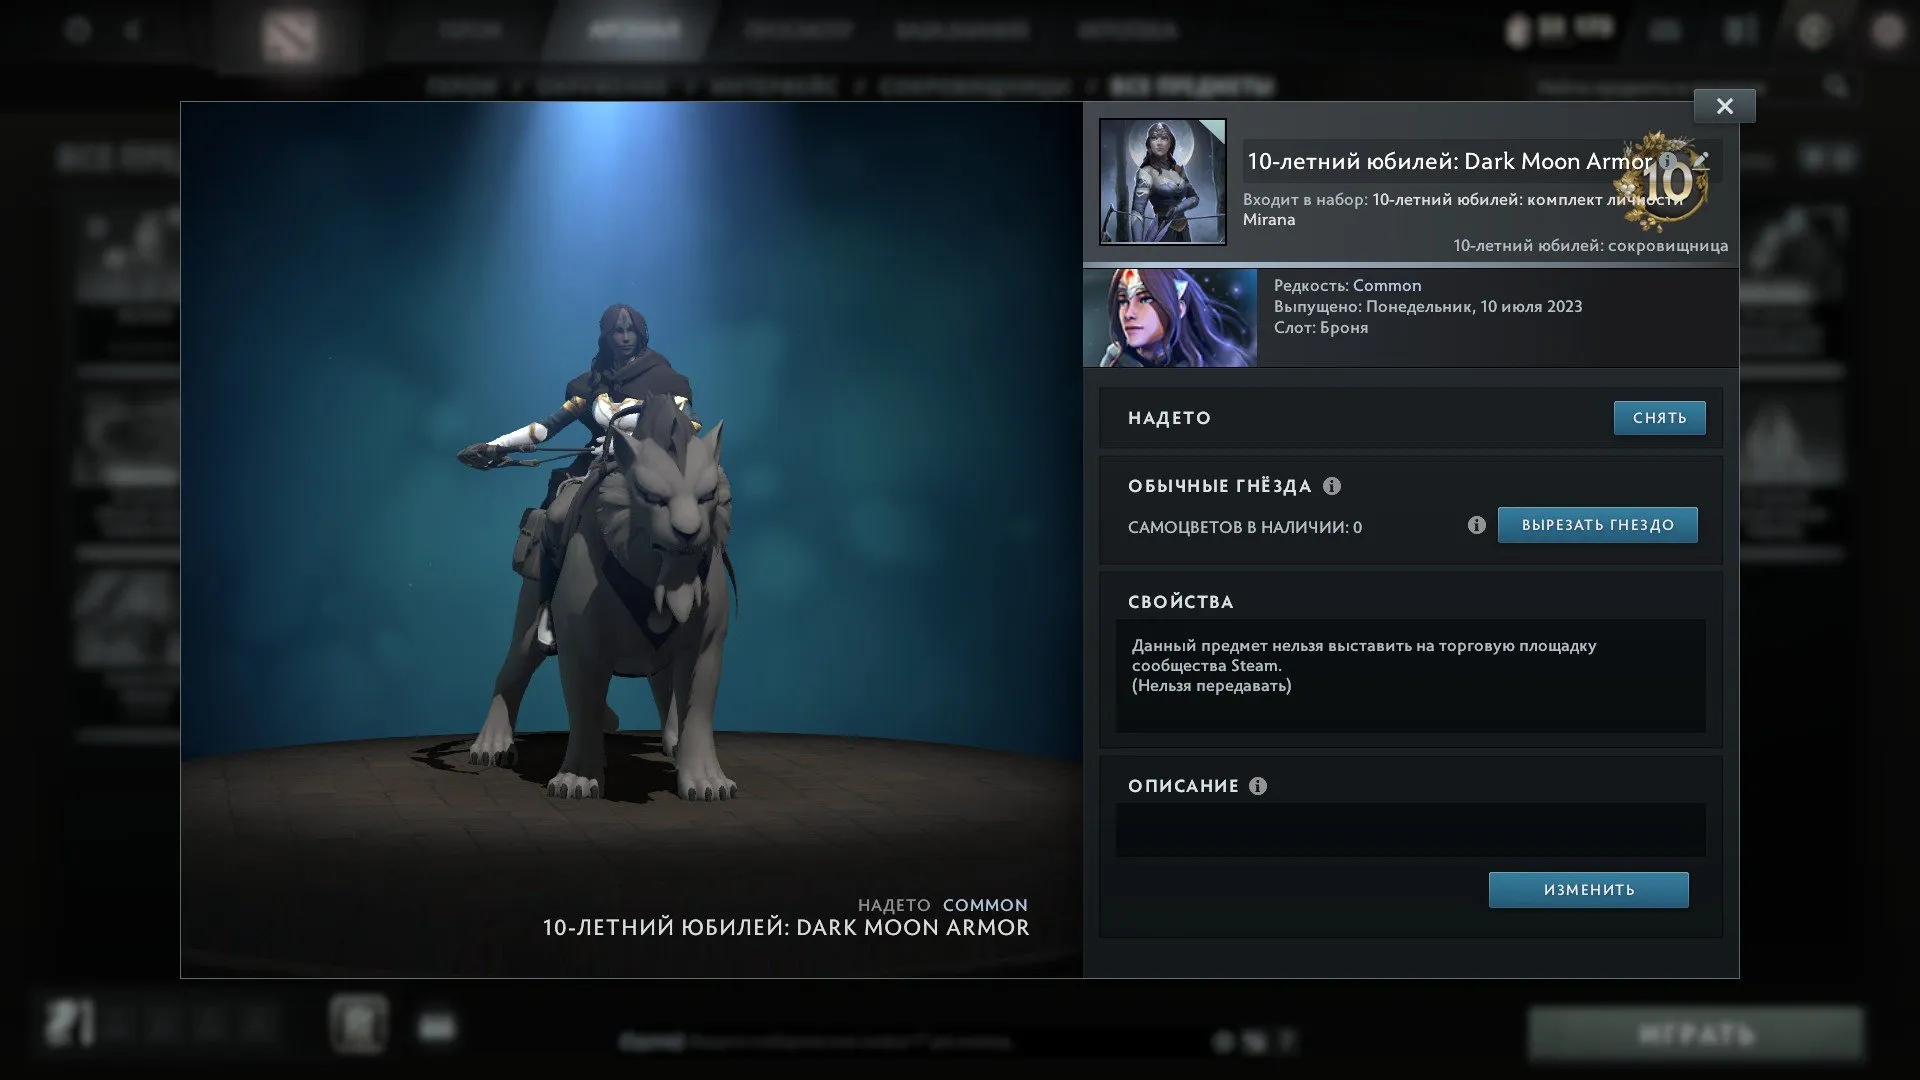Select the 'САМОЦВЕТОВ В НАЛИЧИИ: 0' text
This screenshot has height=1080, width=1920.
pos(1245,527)
